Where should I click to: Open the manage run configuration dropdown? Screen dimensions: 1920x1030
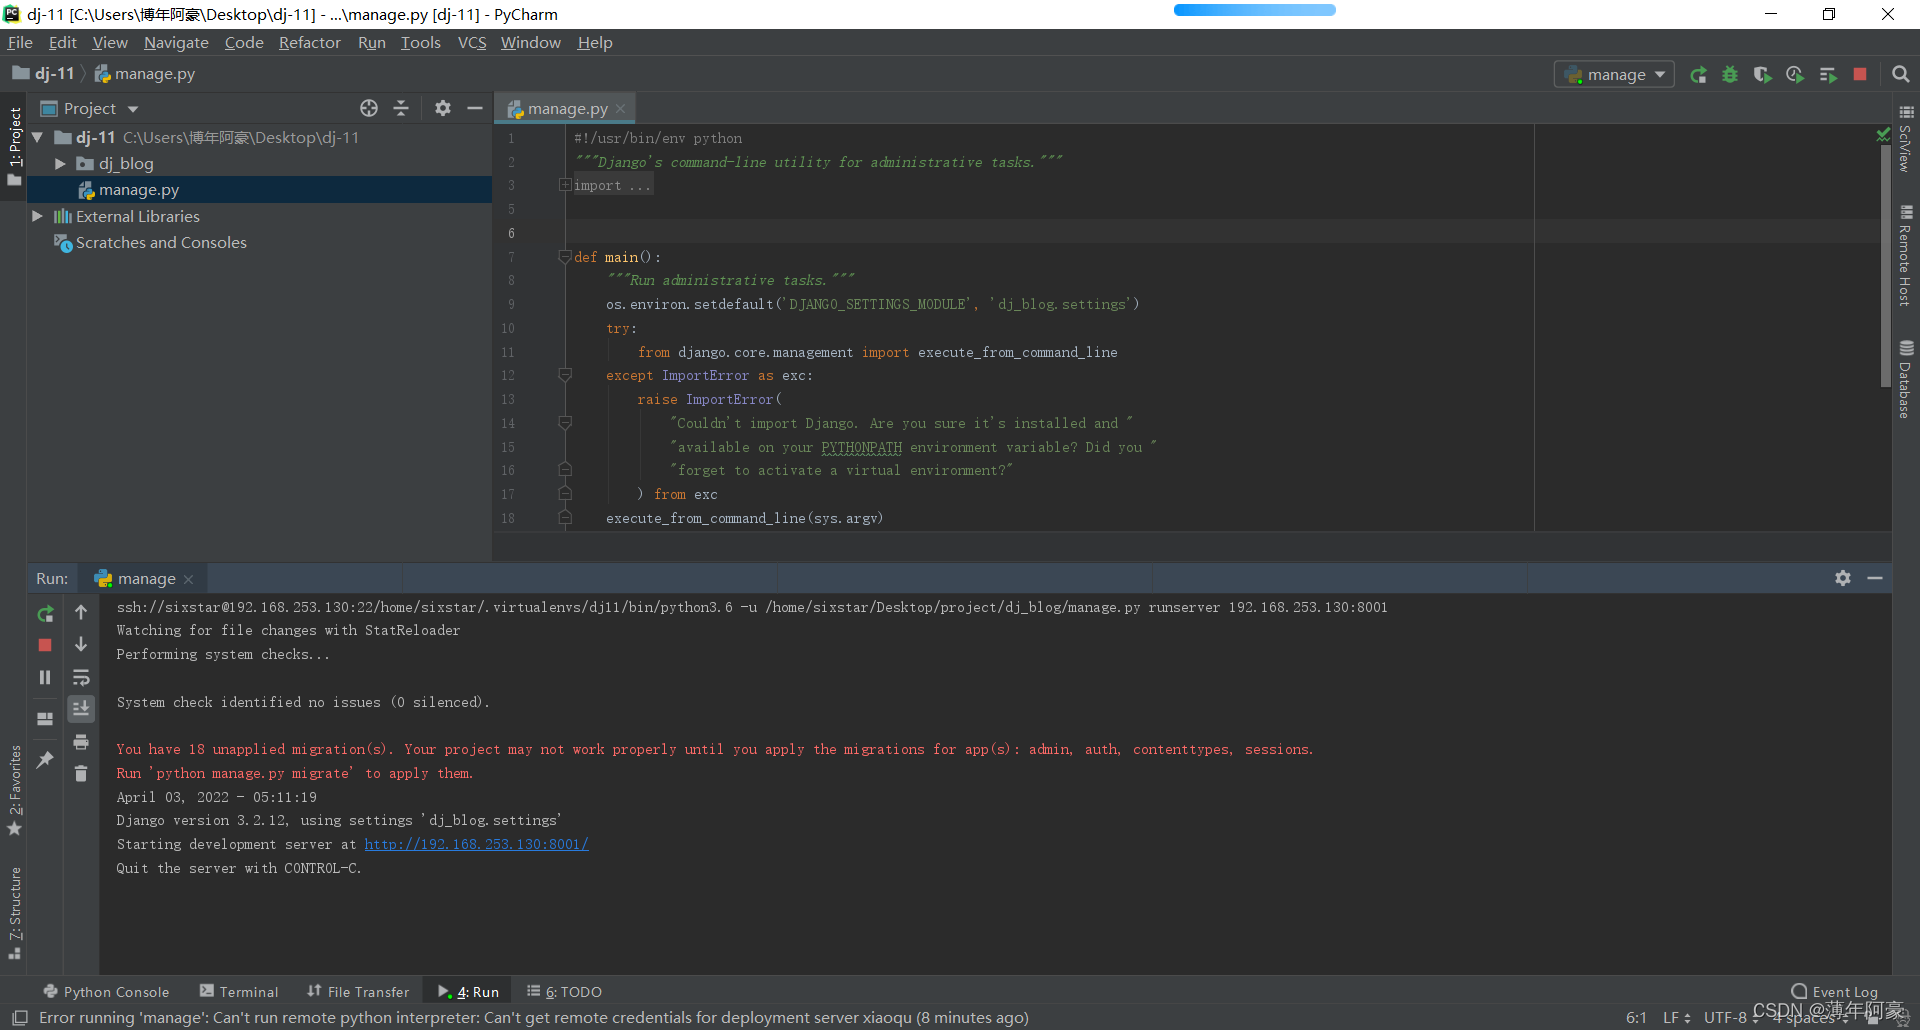[x=1614, y=75]
